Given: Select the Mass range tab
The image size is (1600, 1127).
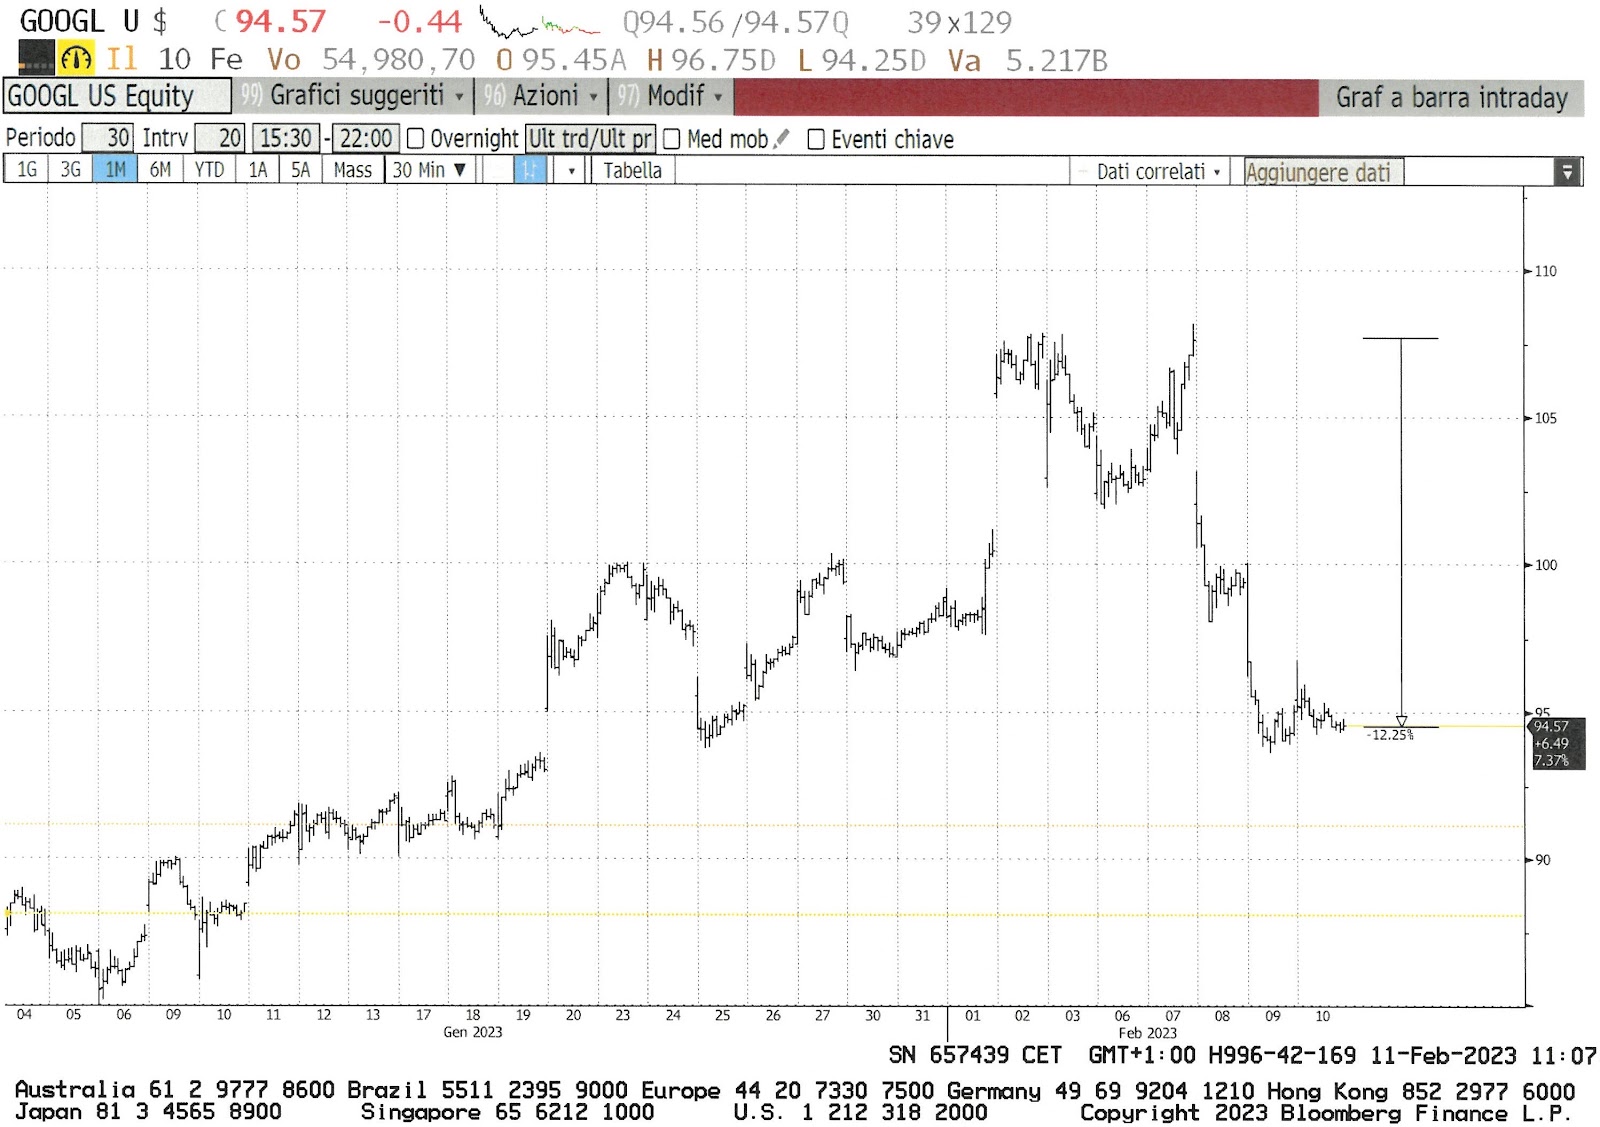Looking at the screenshot, I should (352, 170).
